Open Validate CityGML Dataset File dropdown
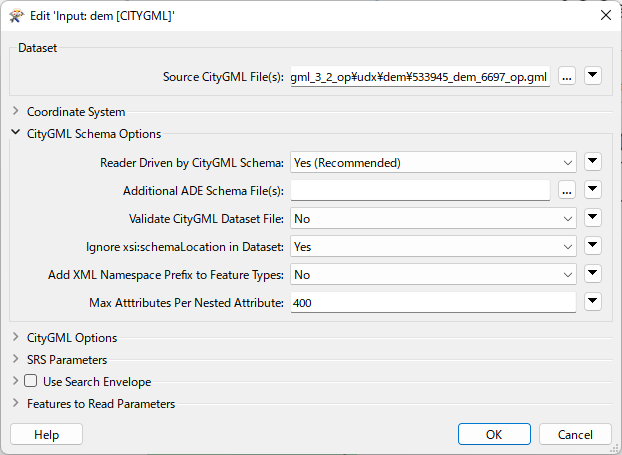This screenshot has width=622, height=455. click(x=433, y=218)
